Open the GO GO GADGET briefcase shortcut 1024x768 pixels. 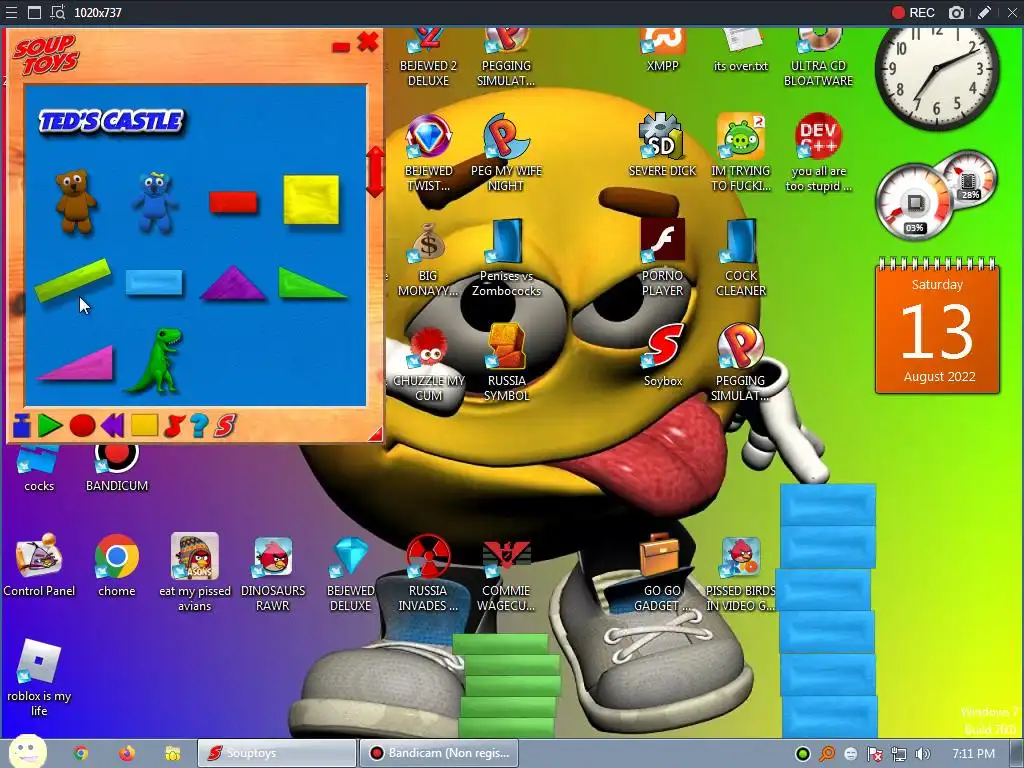pos(662,573)
